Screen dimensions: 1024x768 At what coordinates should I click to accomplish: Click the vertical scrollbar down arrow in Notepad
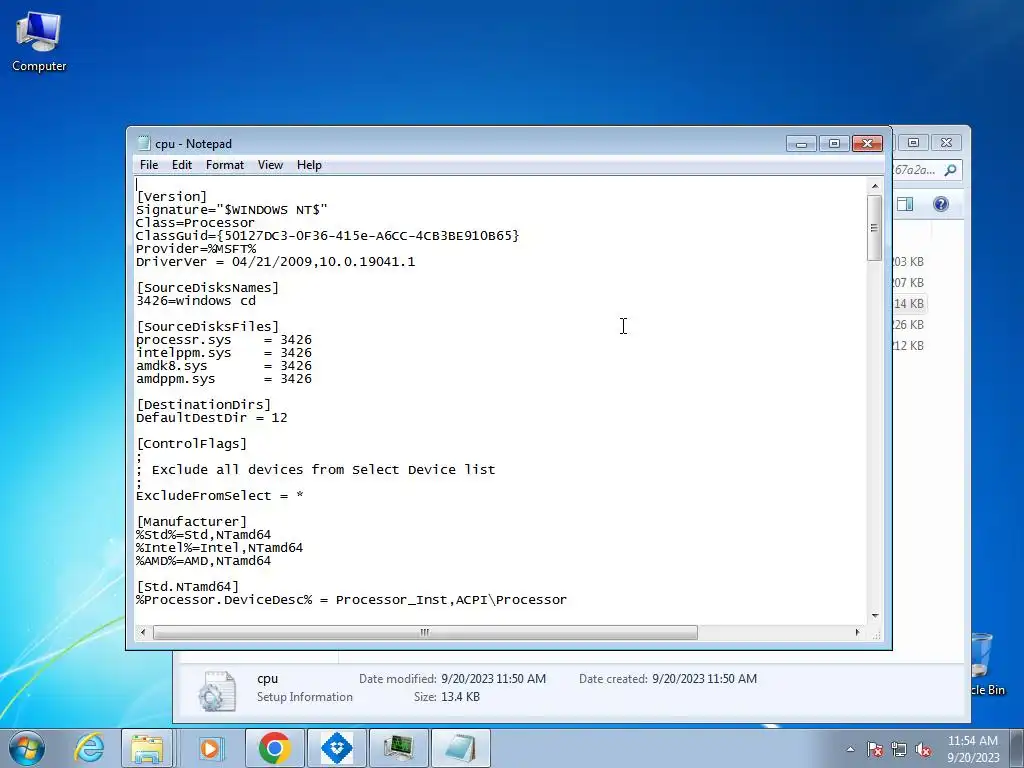[874, 616]
